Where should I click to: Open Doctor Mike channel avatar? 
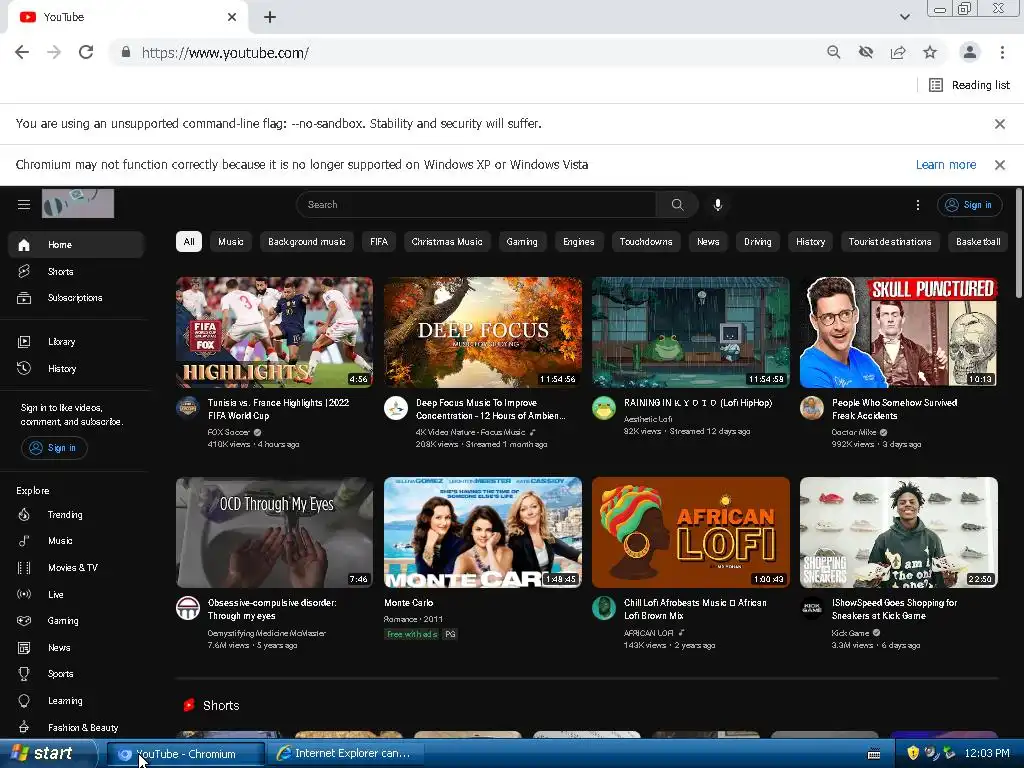point(812,408)
